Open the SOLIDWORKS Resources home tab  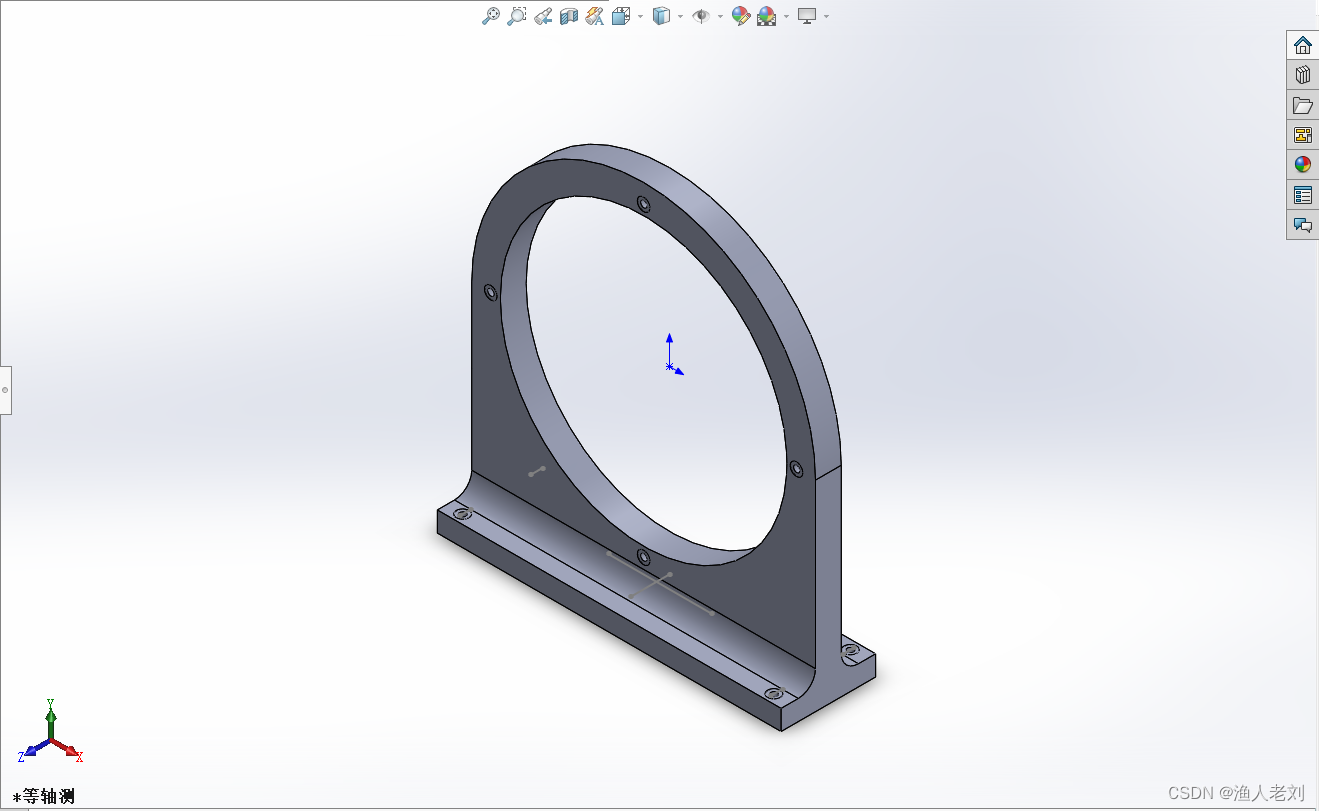point(1302,45)
